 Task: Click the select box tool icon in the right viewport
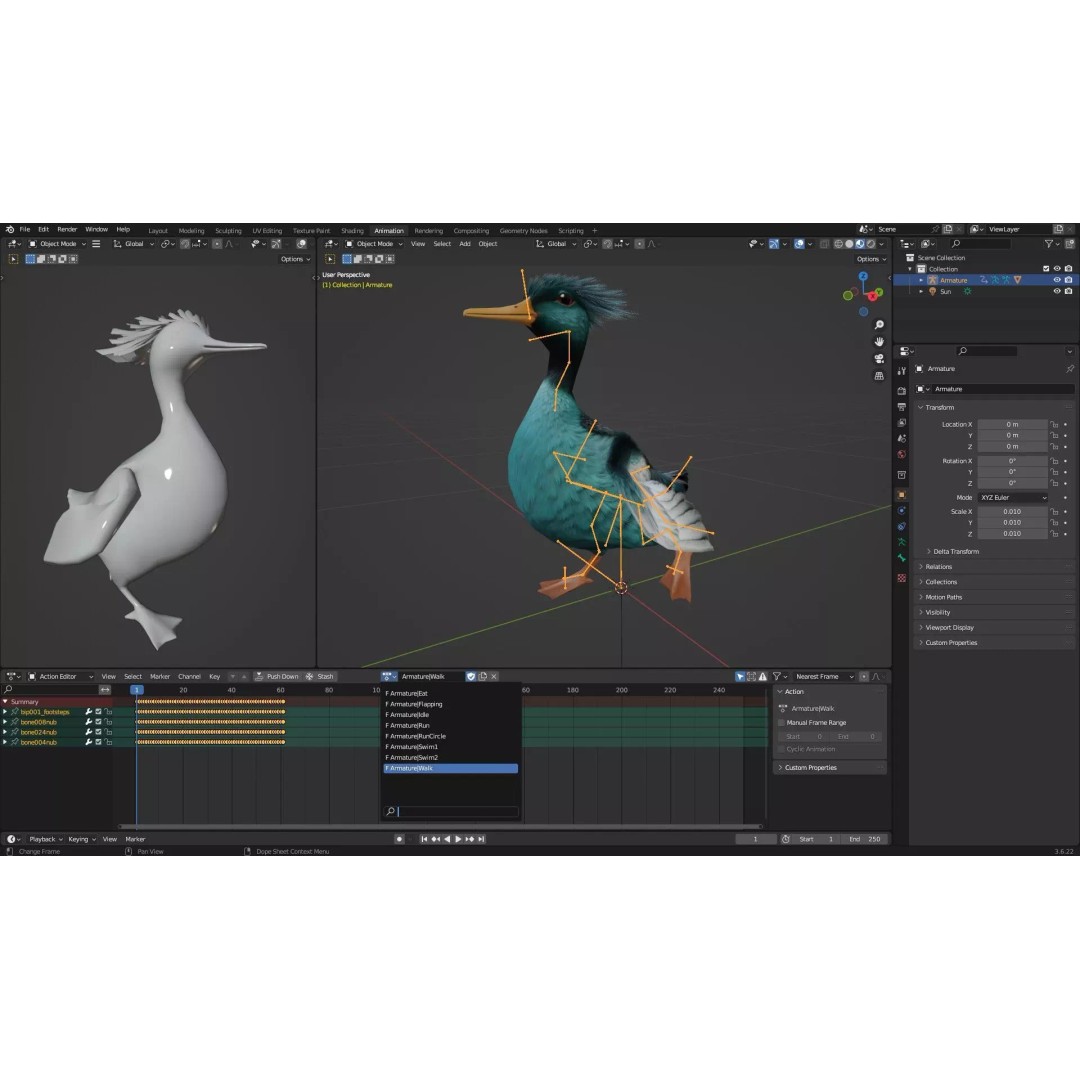pyautogui.click(x=330, y=259)
